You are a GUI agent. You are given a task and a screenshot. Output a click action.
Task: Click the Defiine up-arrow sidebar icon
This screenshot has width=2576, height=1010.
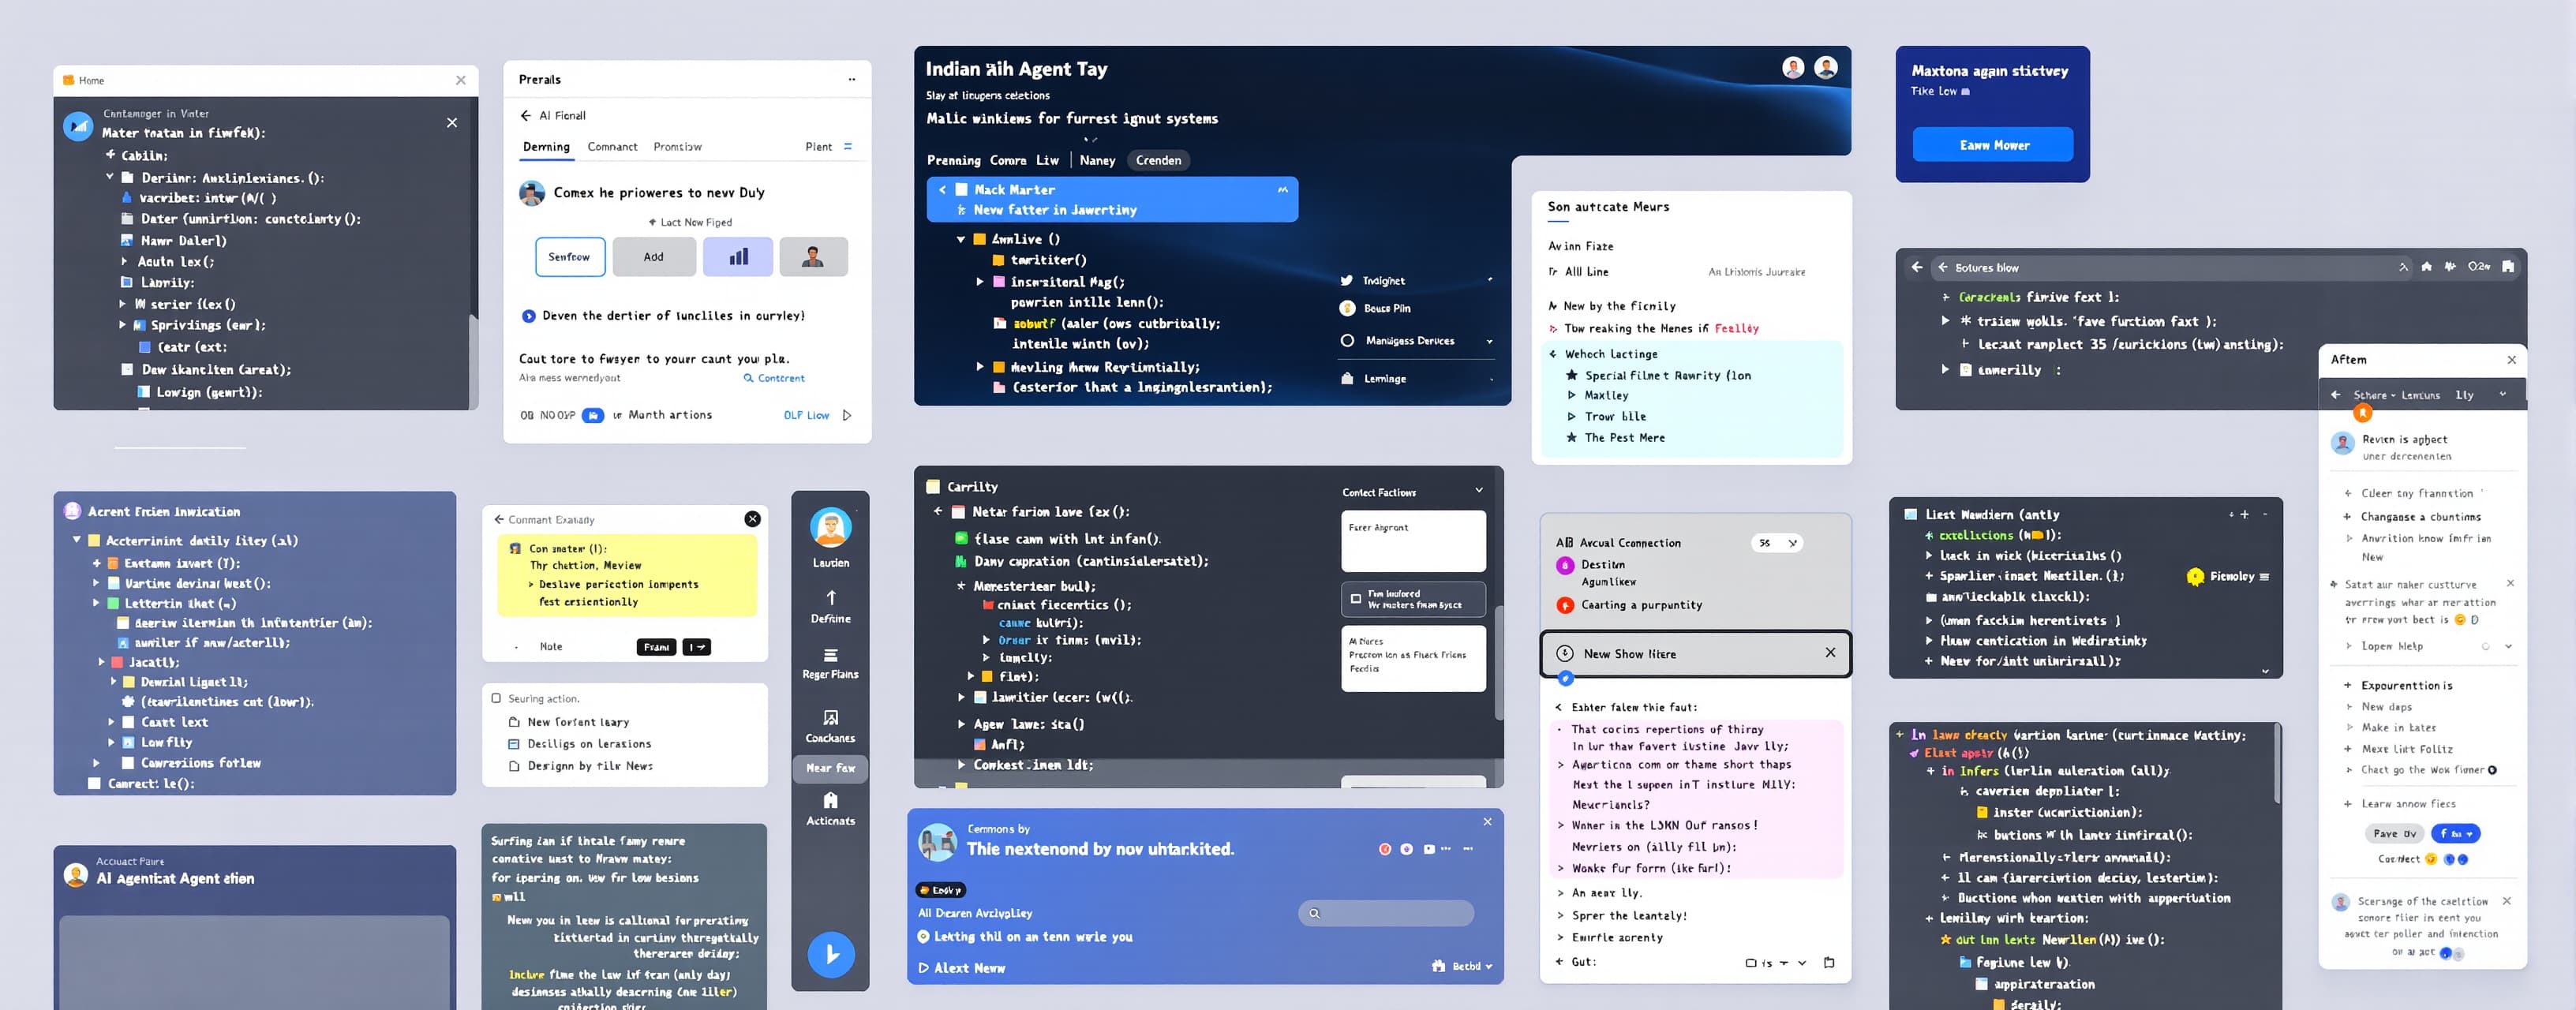click(x=831, y=598)
